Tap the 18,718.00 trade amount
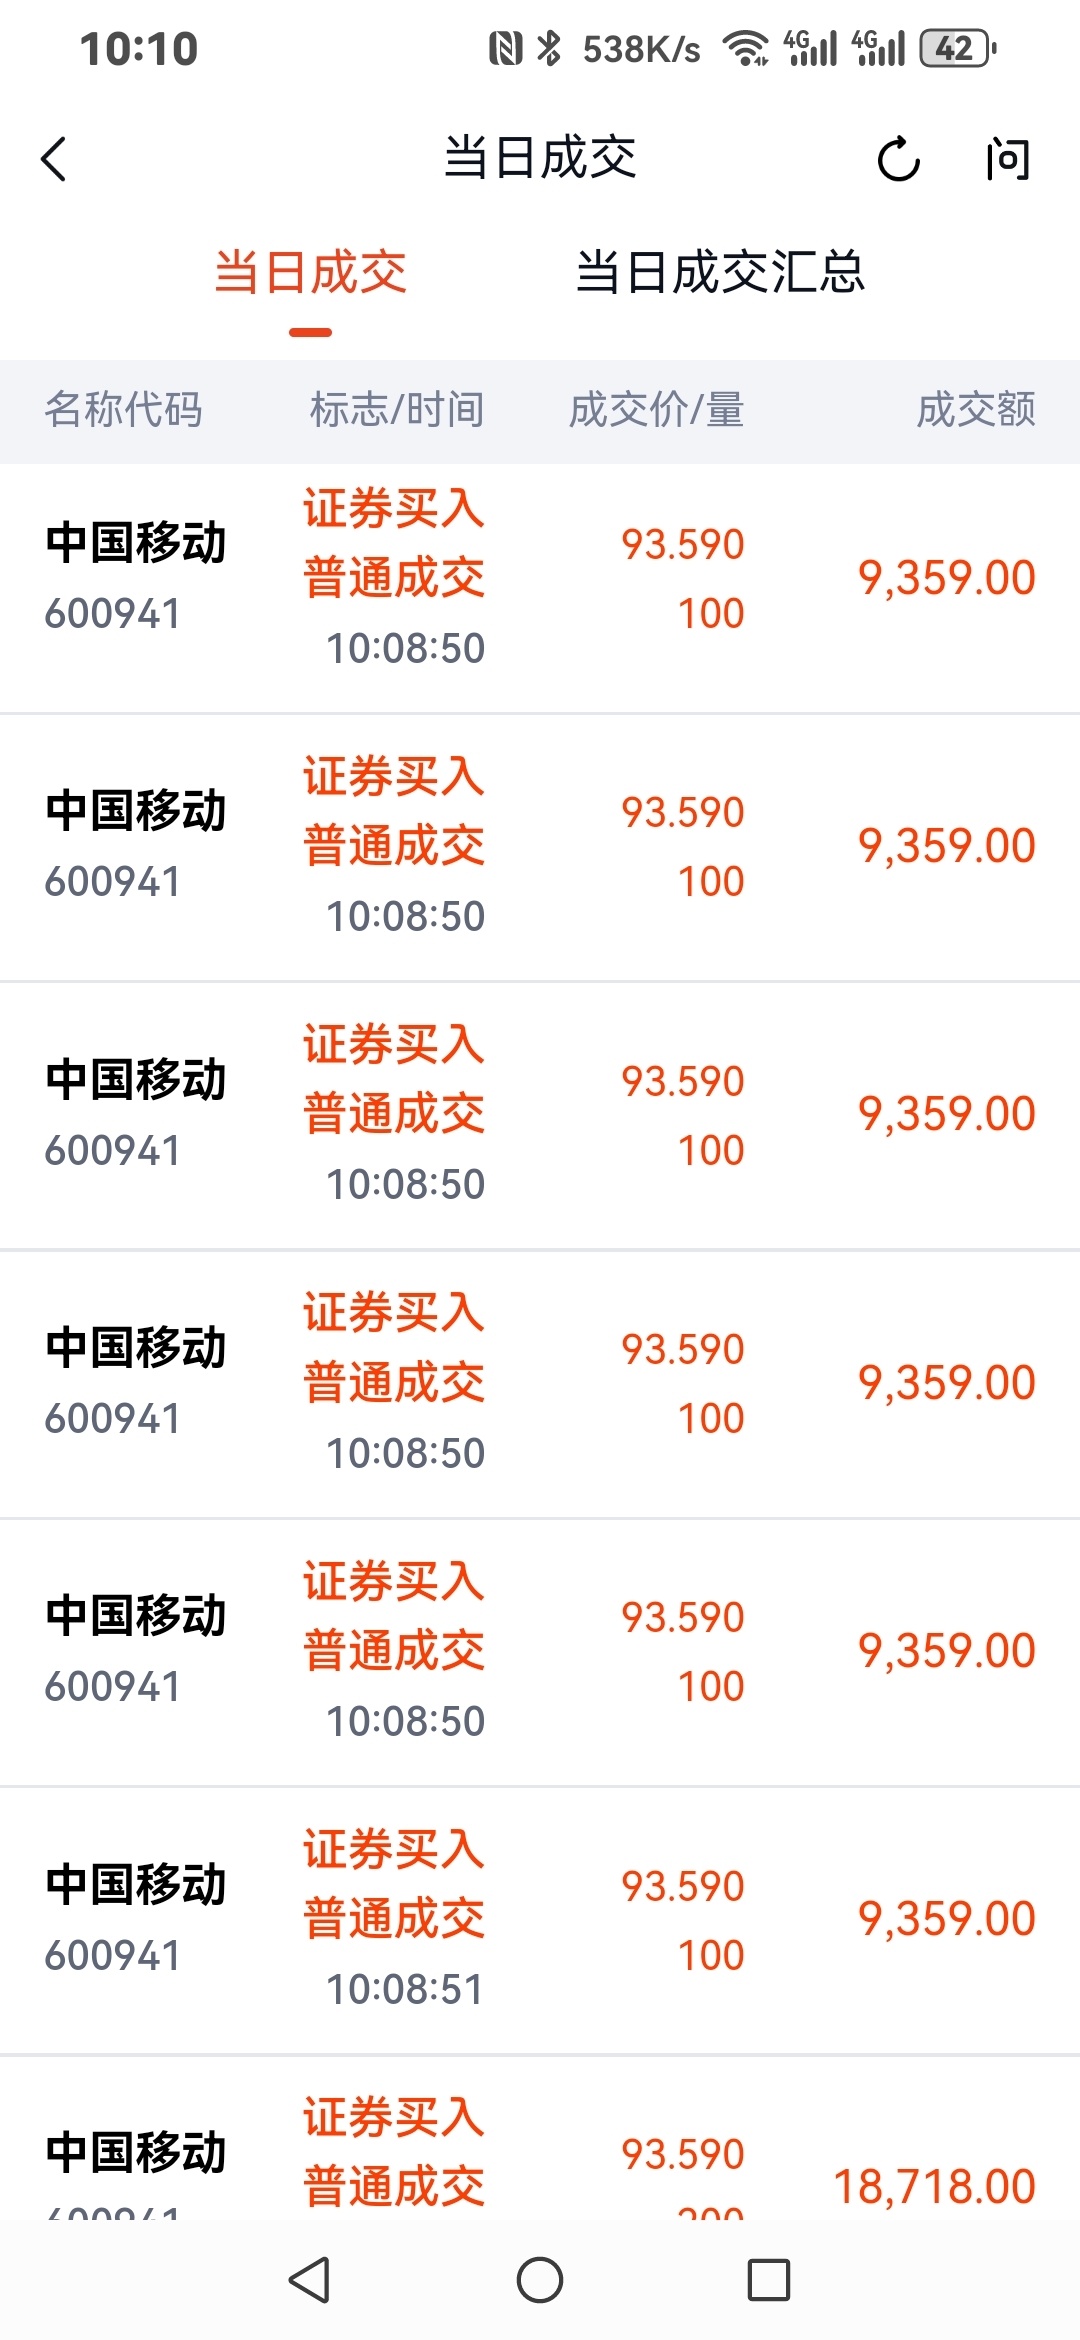1080x2340 pixels. point(934,2186)
